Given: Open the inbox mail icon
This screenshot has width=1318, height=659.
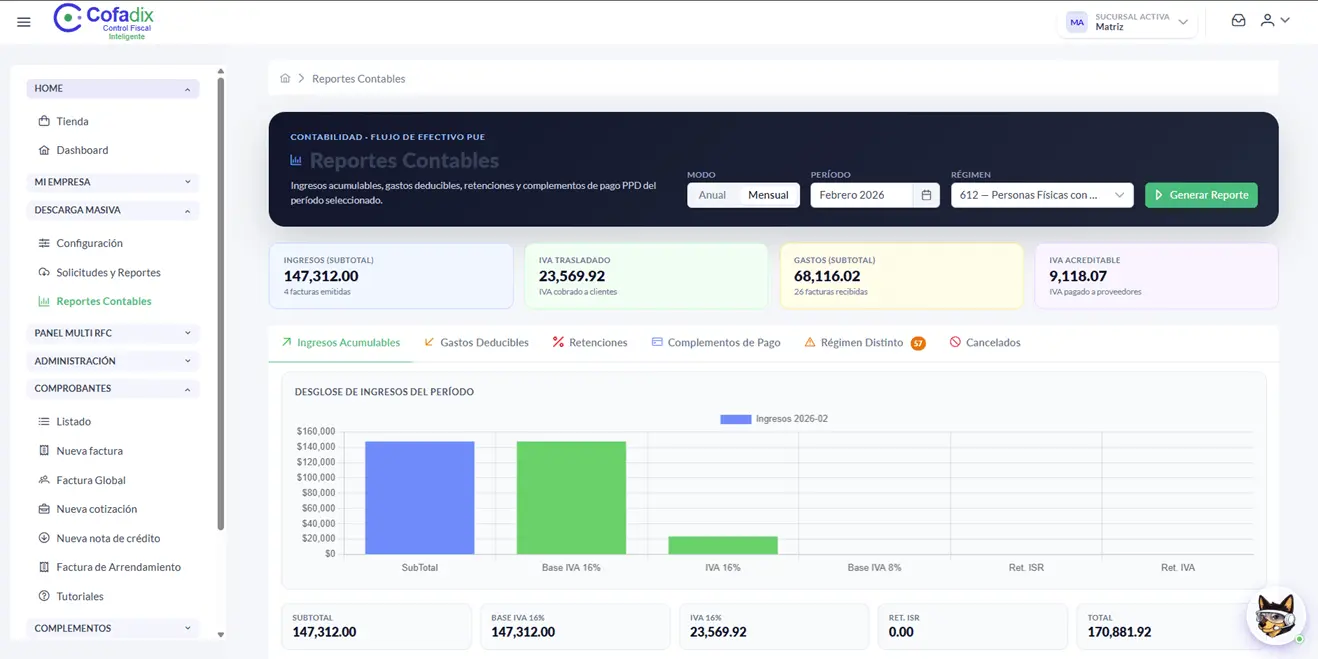Looking at the screenshot, I should coord(1238,20).
